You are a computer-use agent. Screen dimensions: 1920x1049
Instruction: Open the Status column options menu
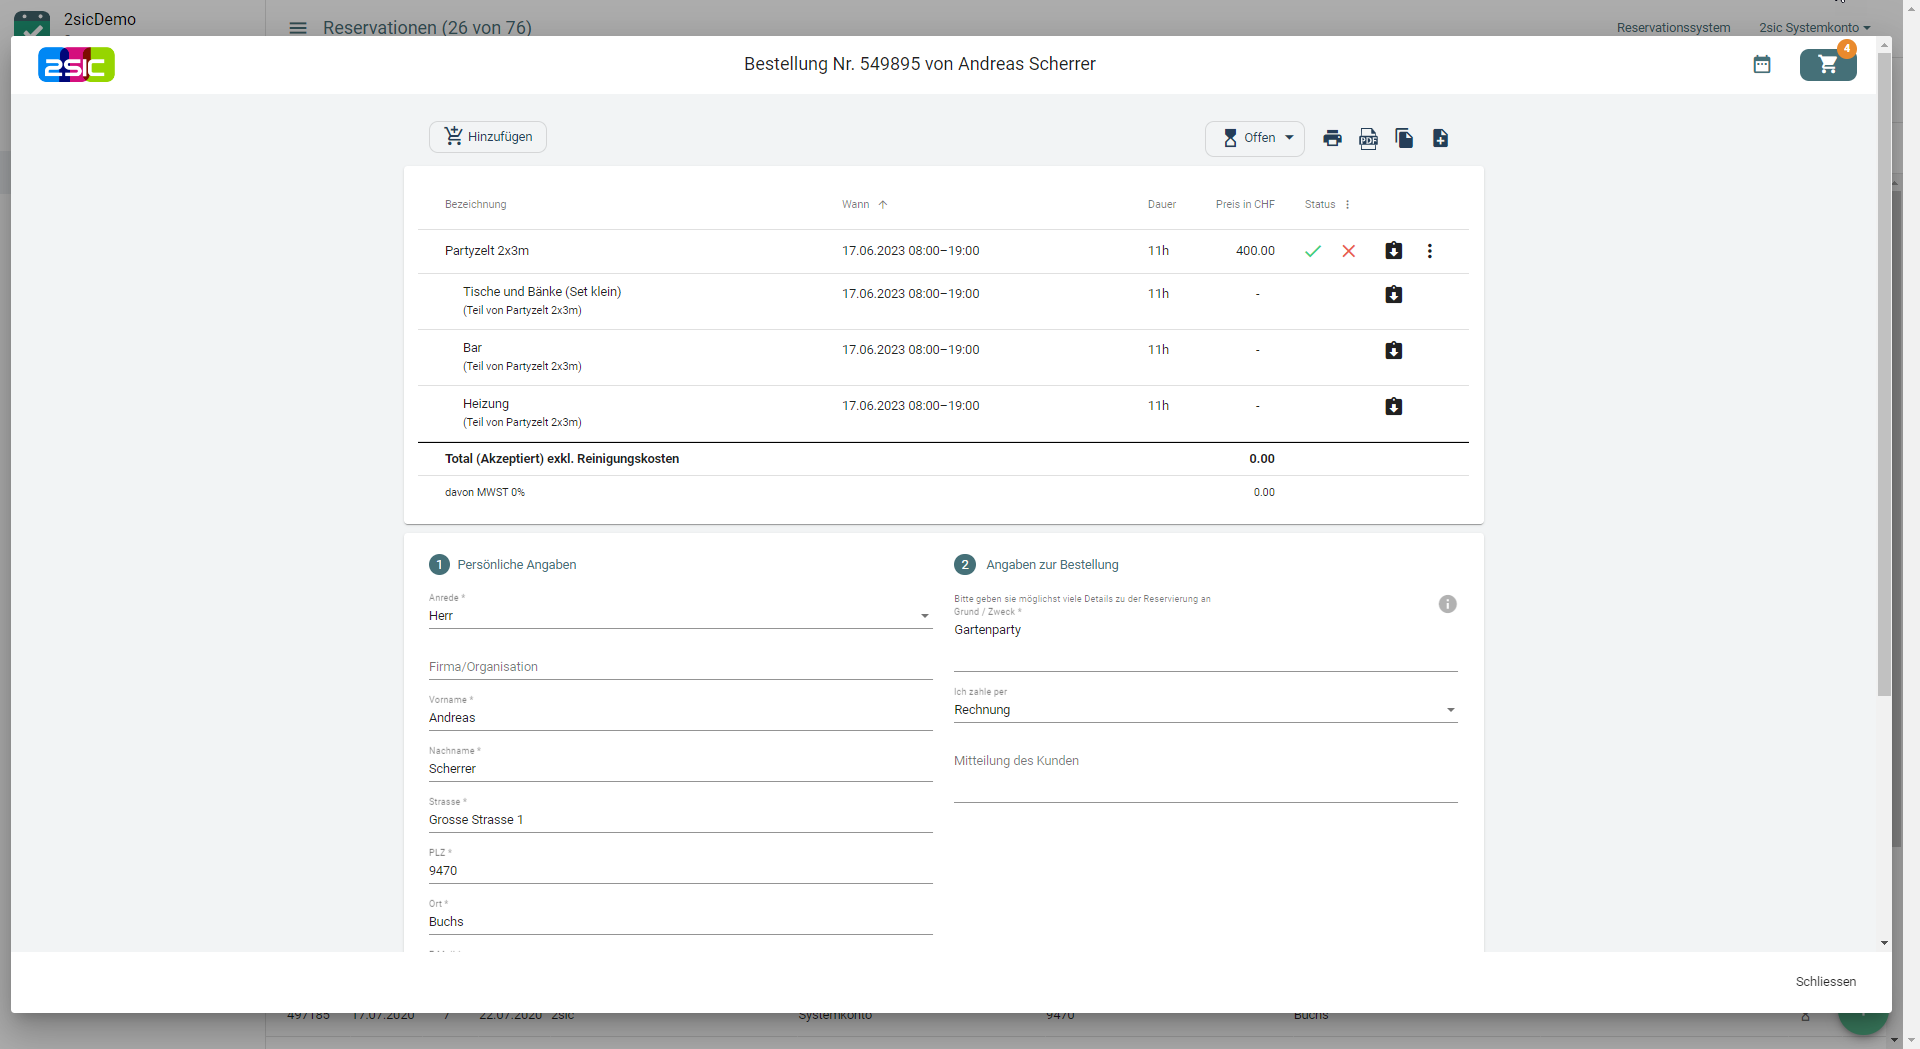click(x=1348, y=205)
